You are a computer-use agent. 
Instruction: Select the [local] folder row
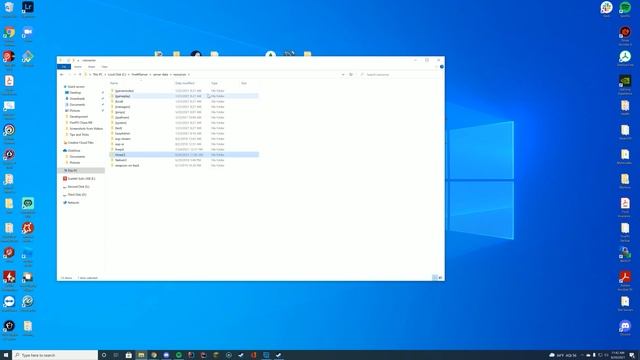coord(184,101)
